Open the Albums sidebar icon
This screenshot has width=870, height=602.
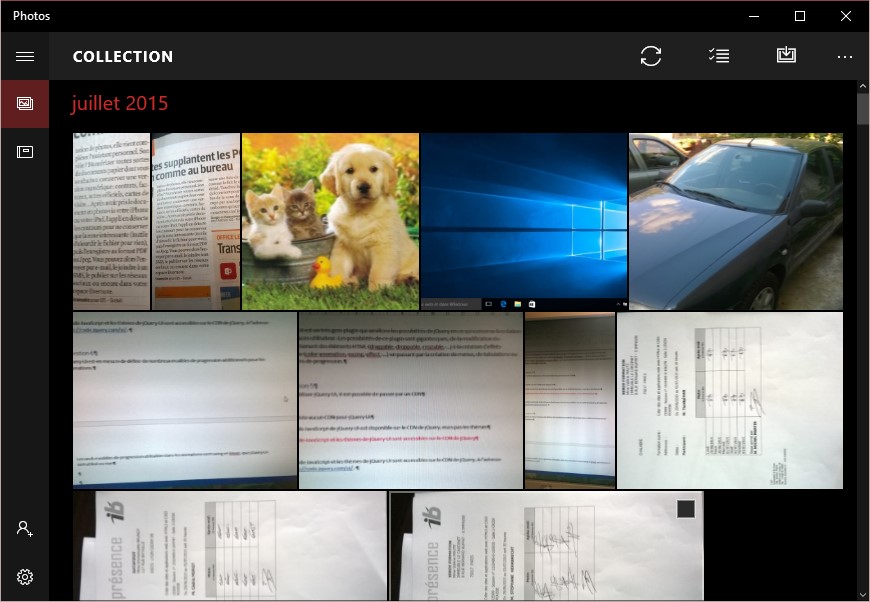pos(25,152)
